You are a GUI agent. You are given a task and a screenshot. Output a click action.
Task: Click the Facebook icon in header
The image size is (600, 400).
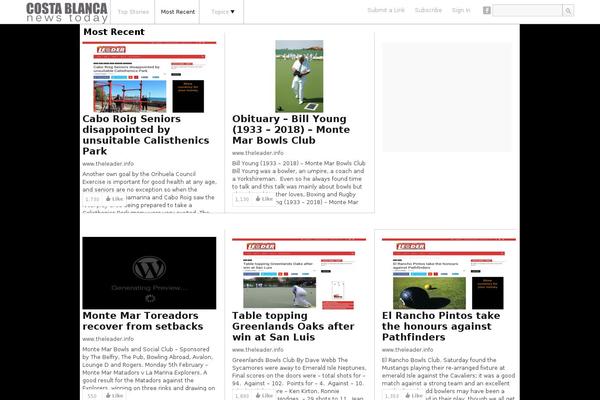point(486,10)
